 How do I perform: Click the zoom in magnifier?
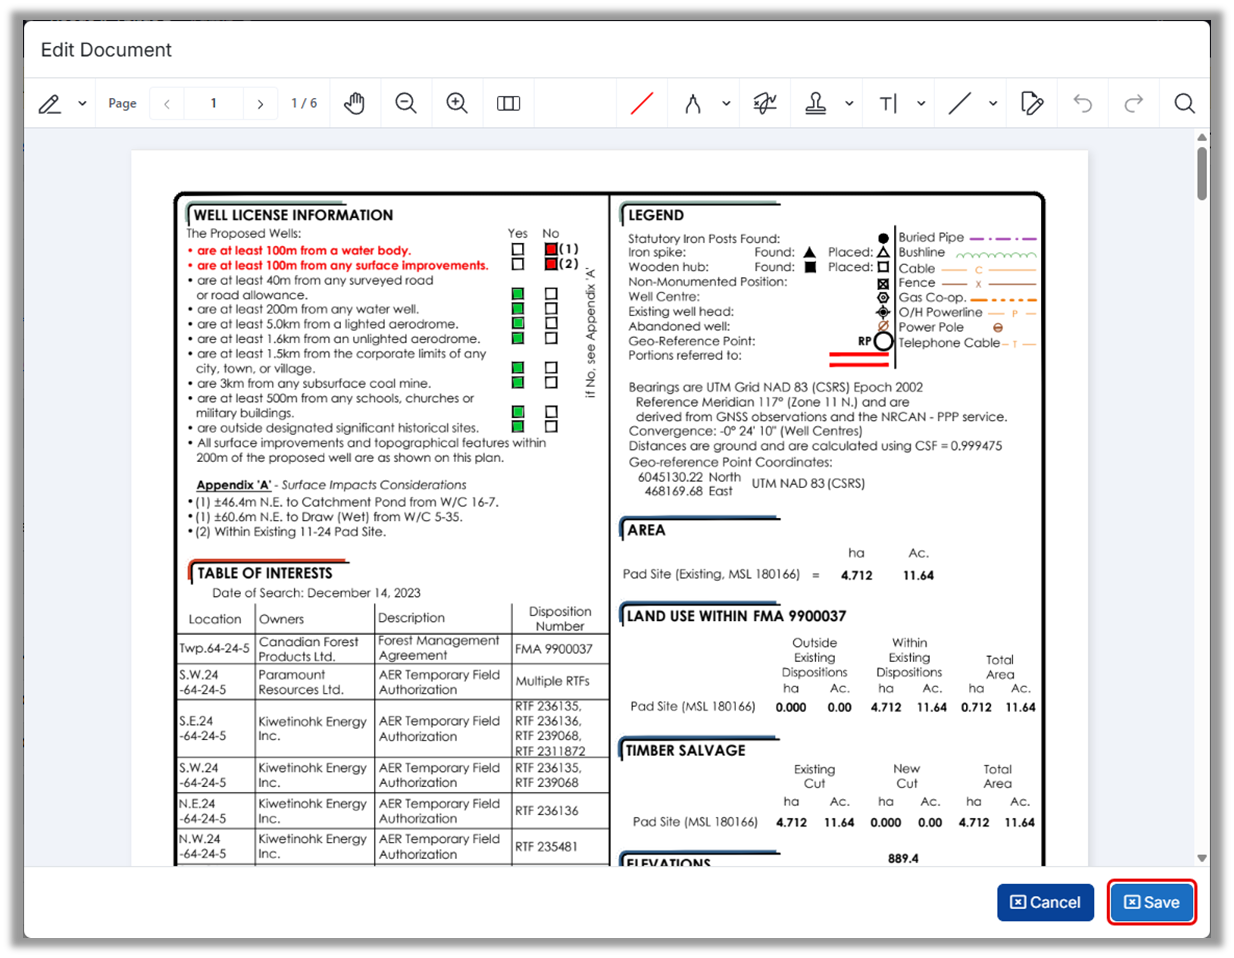tap(457, 103)
